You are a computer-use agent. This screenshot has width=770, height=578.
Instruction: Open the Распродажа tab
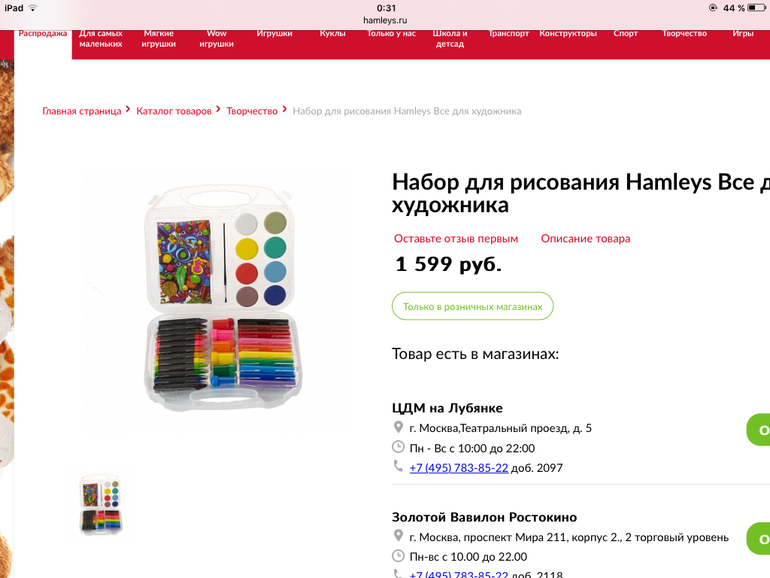43,33
